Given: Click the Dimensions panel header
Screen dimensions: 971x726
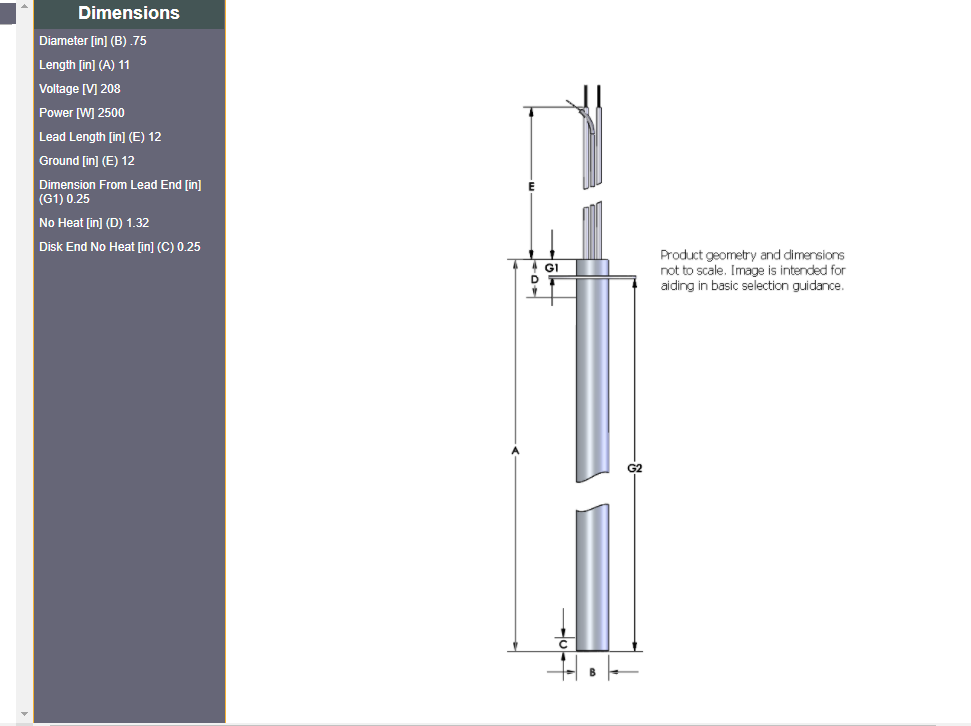Looking at the screenshot, I should pyautogui.click(x=129, y=13).
